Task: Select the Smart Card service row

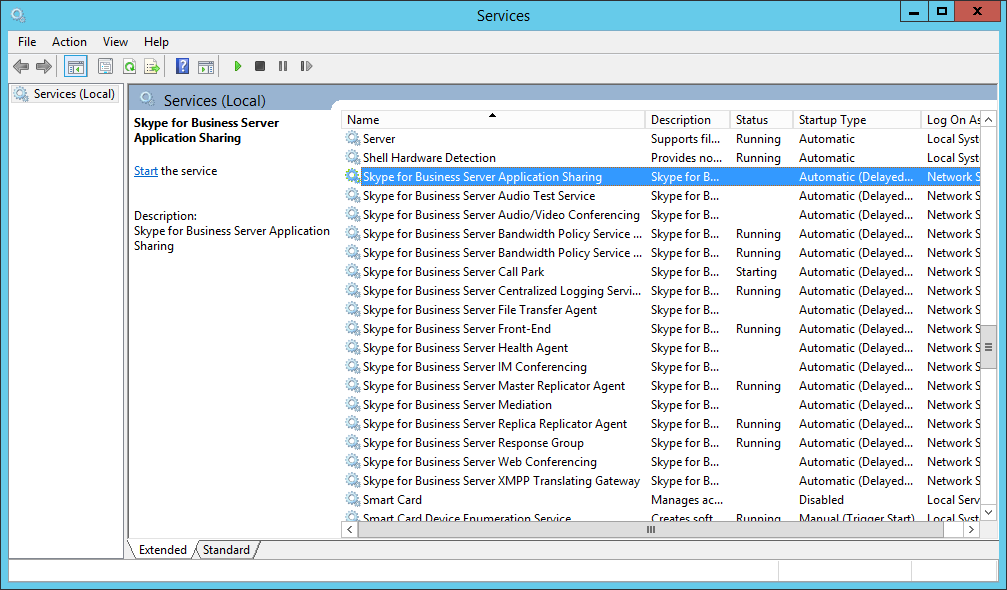Action: click(661, 499)
